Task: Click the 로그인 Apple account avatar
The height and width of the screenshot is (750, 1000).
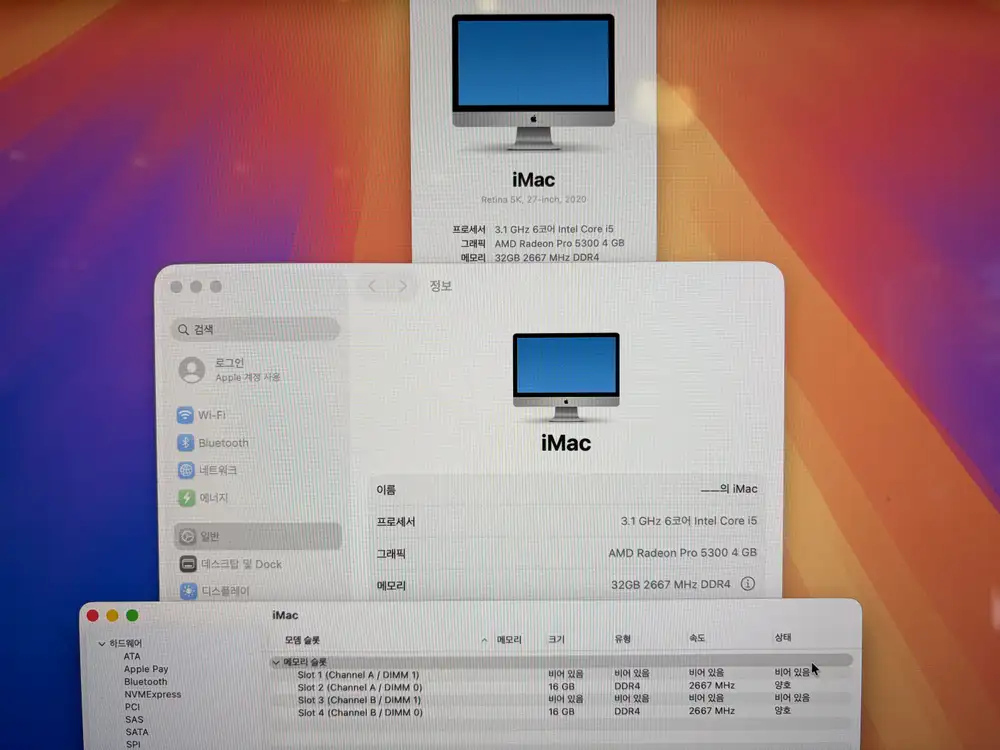Action: 192,370
